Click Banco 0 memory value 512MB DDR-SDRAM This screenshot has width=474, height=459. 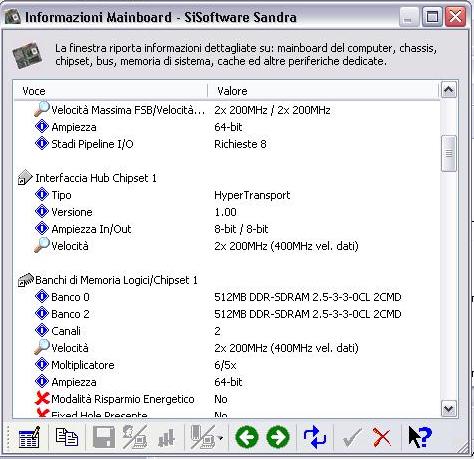click(308, 297)
